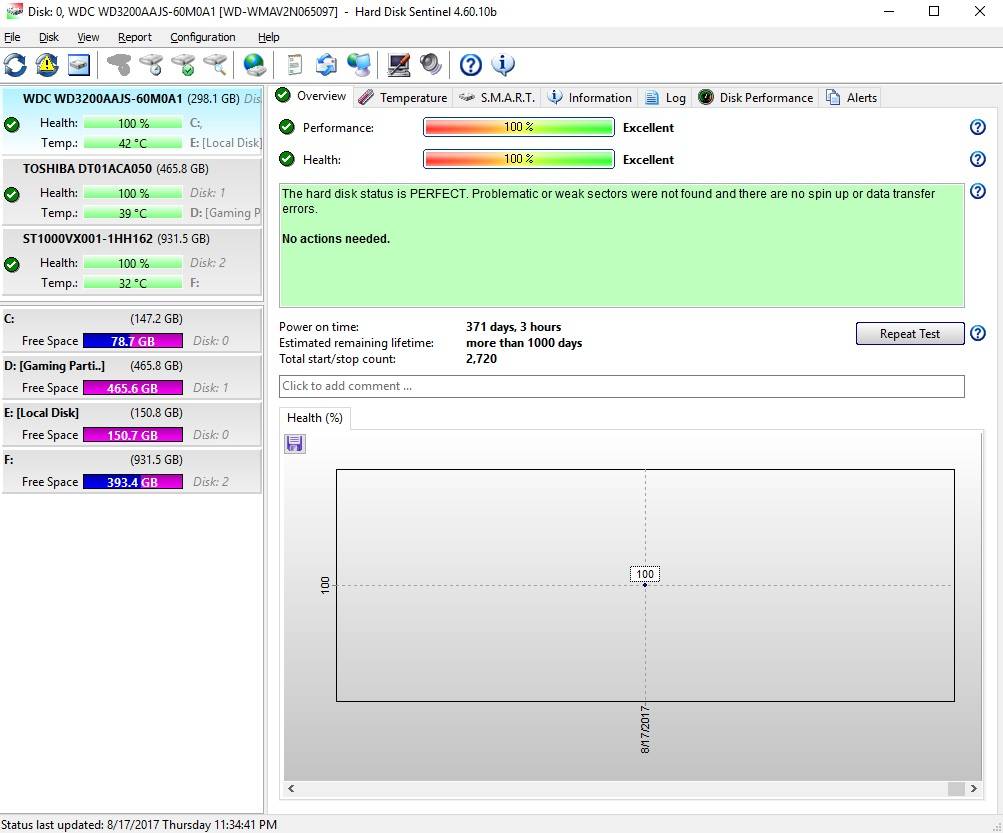Select the WDC WD3200AAJS-60M0A1 disk entry
Image resolution: width=1003 pixels, height=833 pixels.
[x=132, y=121]
